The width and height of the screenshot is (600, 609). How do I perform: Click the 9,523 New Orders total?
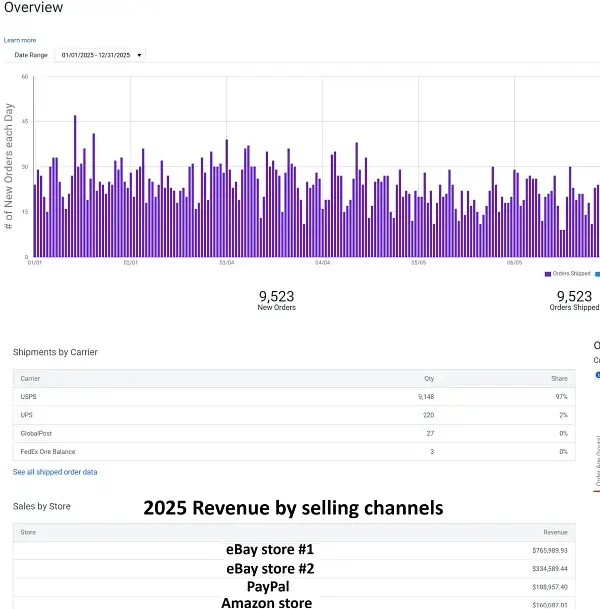tap(276, 296)
